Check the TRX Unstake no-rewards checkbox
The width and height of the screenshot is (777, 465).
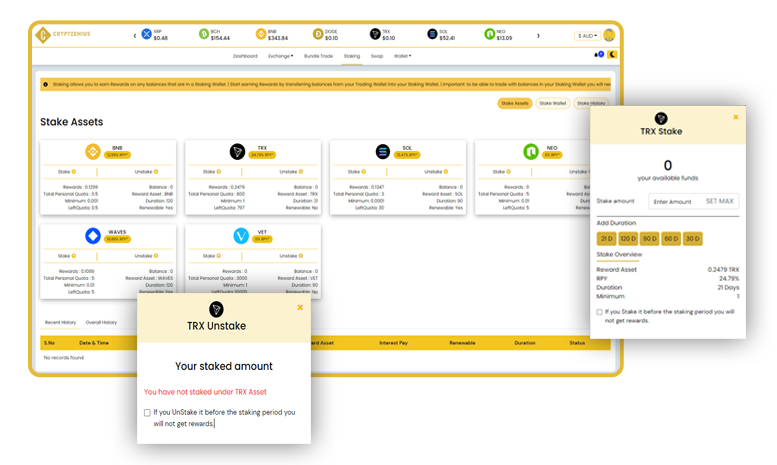[148, 412]
